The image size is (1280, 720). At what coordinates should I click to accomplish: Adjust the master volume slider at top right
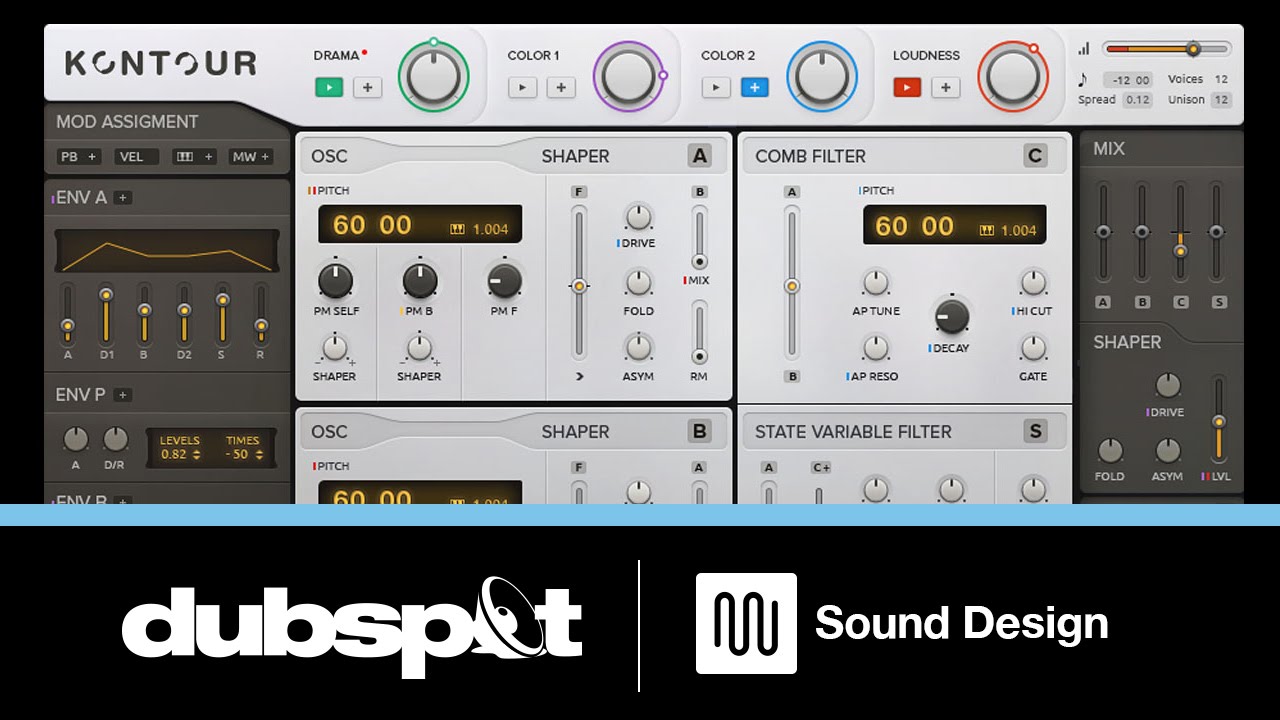1167,48
